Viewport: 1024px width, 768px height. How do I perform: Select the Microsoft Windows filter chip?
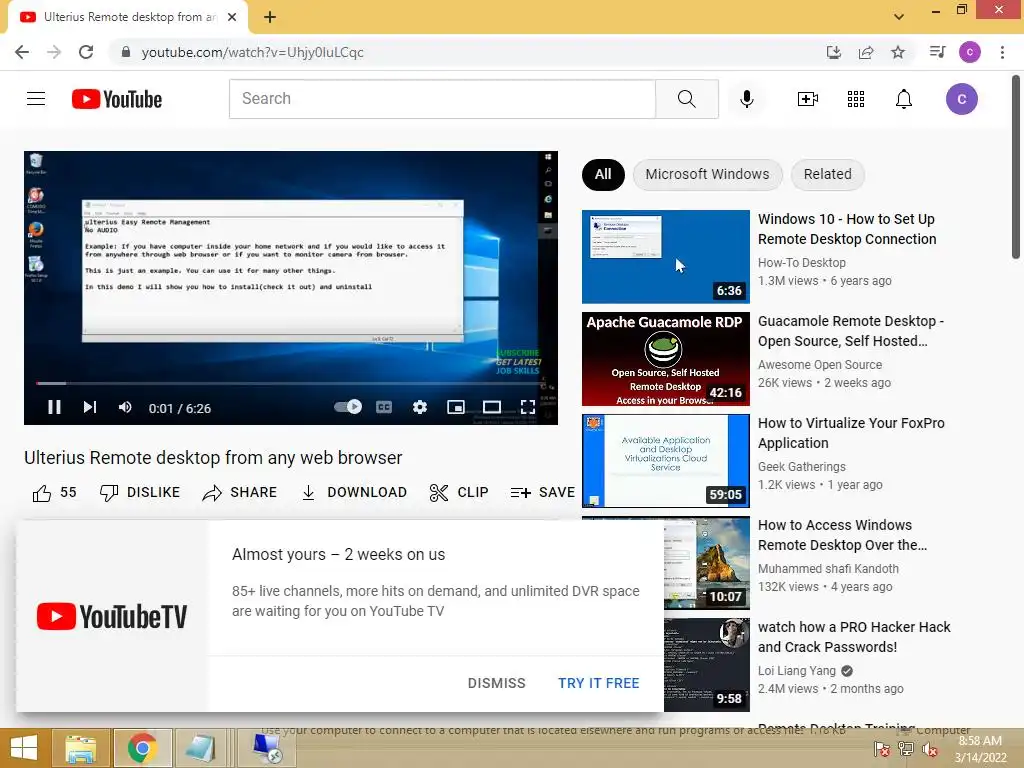tap(707, 174)
